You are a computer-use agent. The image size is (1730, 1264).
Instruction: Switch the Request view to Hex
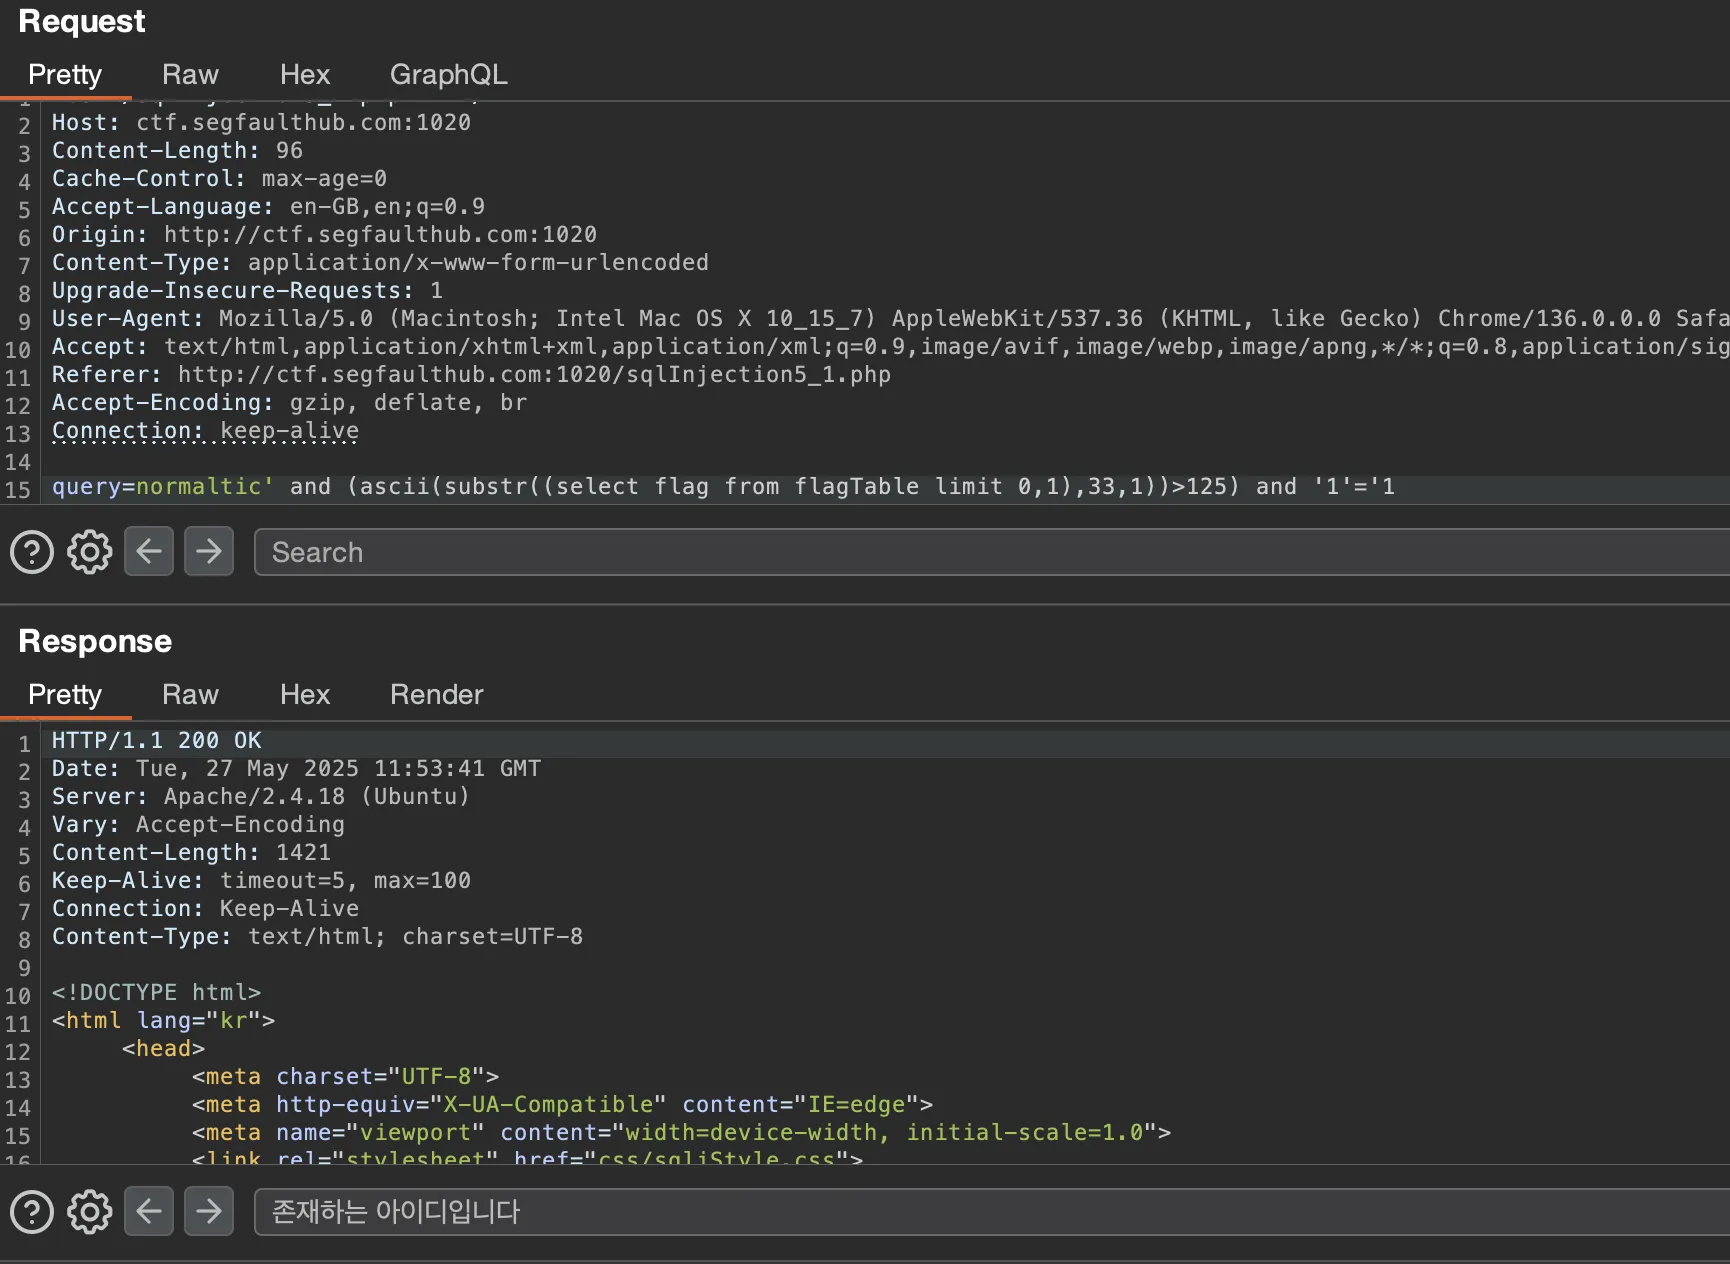[x=305, y=75]
